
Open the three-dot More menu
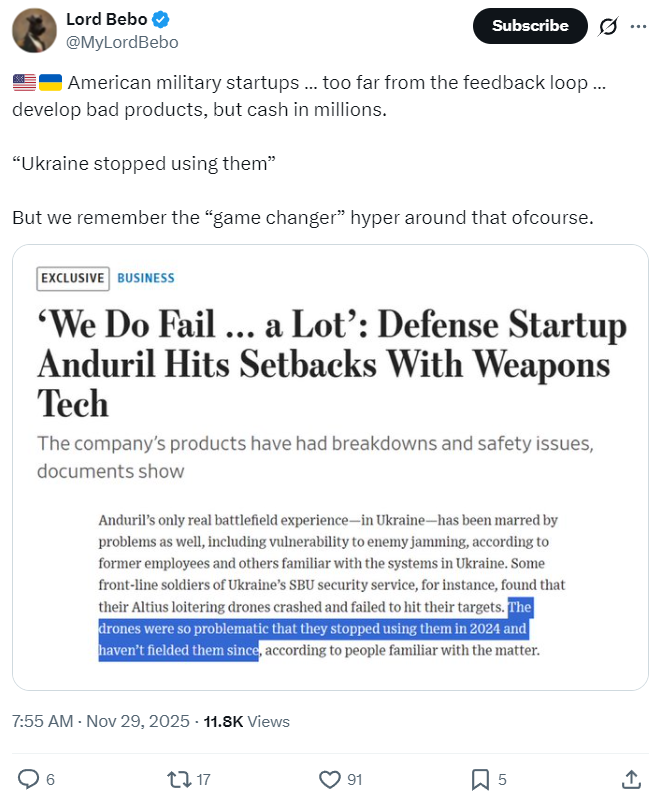(638, 26)
